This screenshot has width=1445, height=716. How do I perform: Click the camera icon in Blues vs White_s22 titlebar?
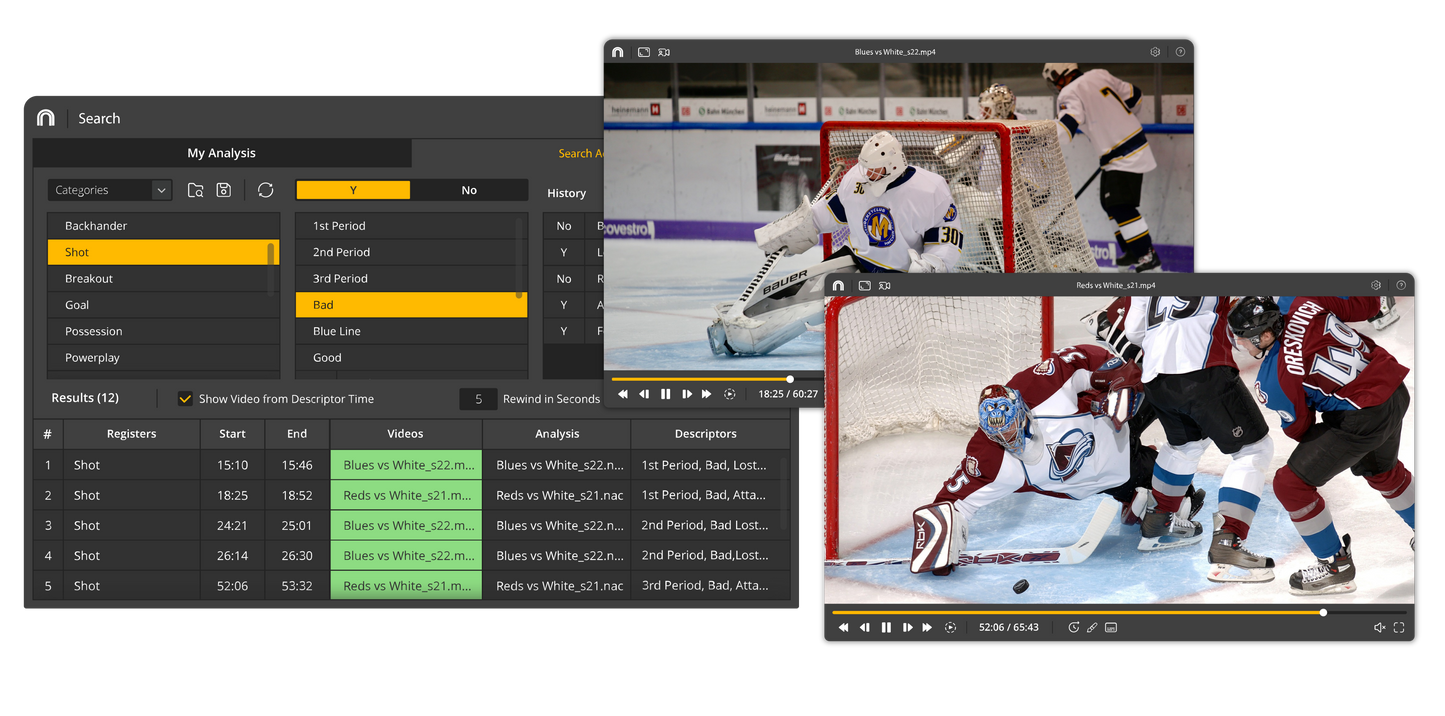coord(664,52)
